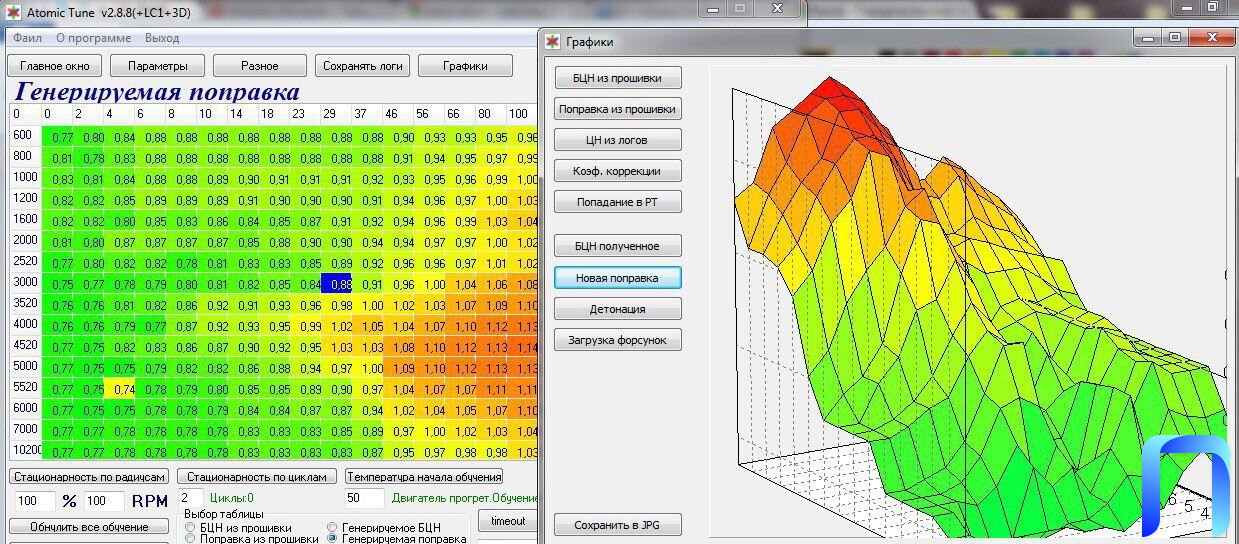Click column header 46
This screenshot has height=544, width=1239.
[x=399, y=114]
